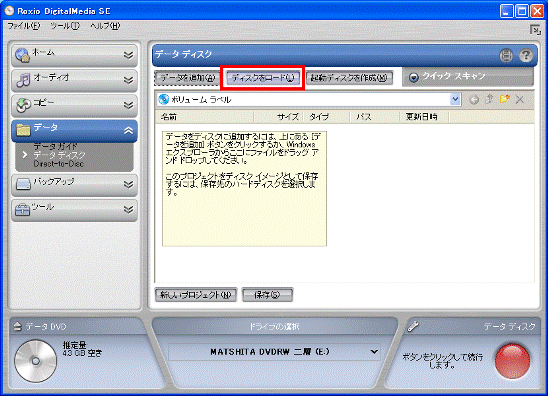Click the ディスクをロード button

(262, 78)
